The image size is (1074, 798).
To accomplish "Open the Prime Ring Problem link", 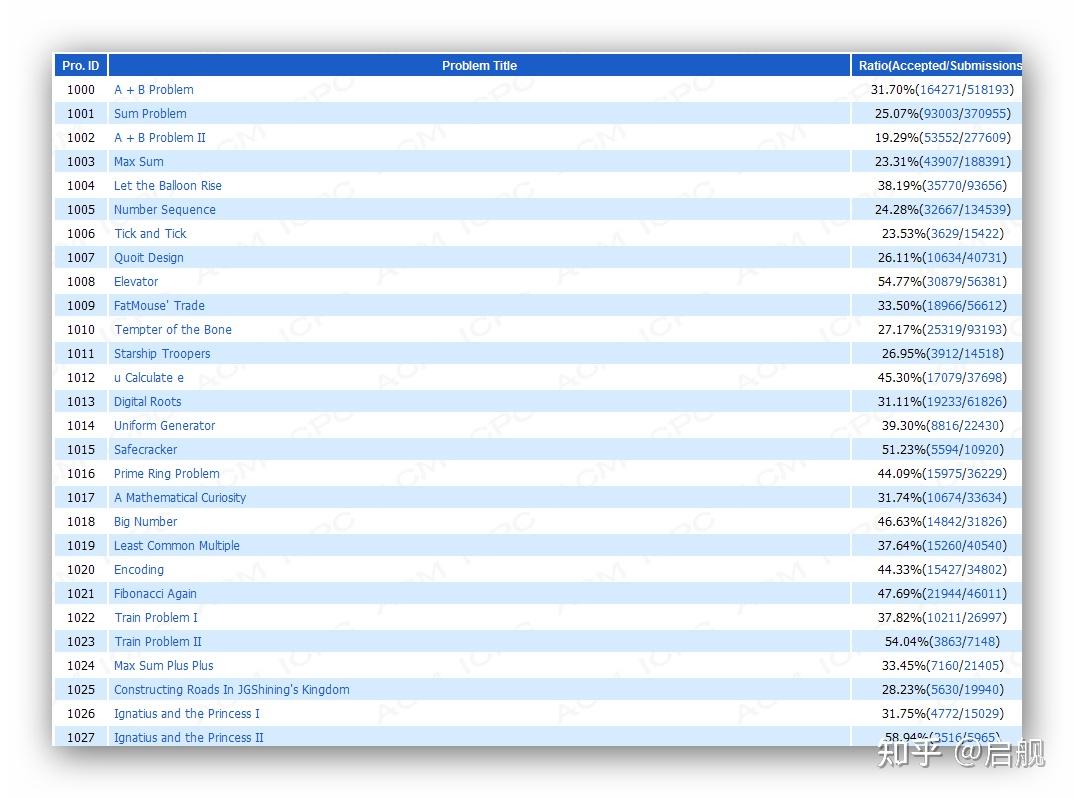I will pos(166,473).
